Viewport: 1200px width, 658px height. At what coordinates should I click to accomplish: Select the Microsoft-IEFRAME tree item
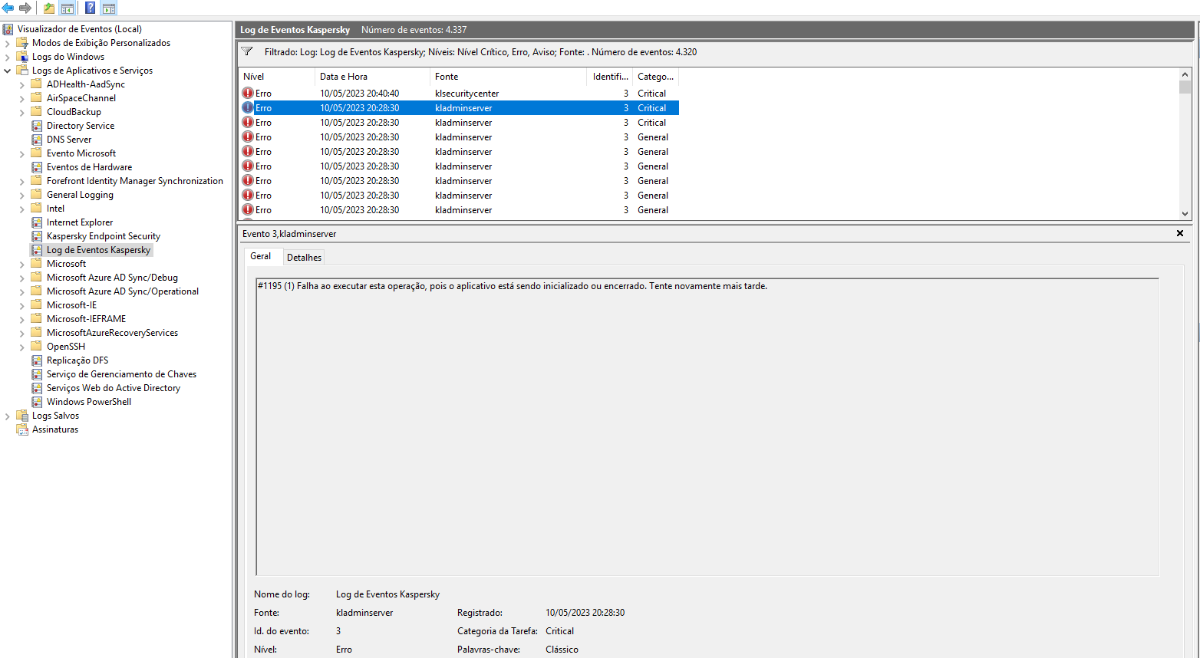click(x=86, y=319)
